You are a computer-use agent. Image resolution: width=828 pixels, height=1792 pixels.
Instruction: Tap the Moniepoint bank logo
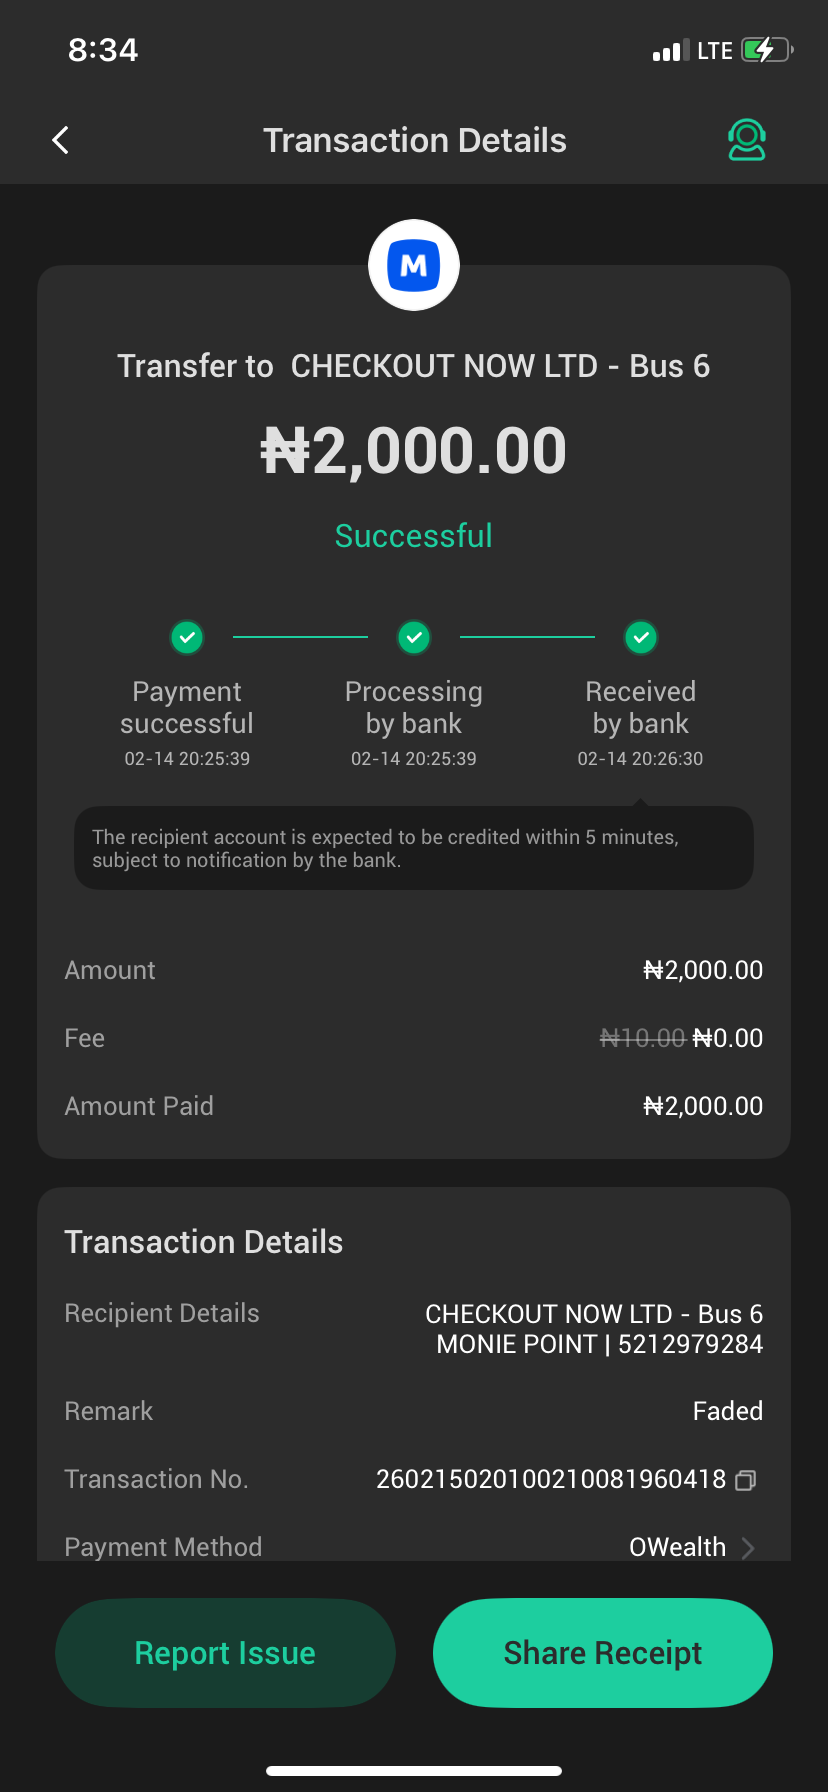click(x=414, y=265)
